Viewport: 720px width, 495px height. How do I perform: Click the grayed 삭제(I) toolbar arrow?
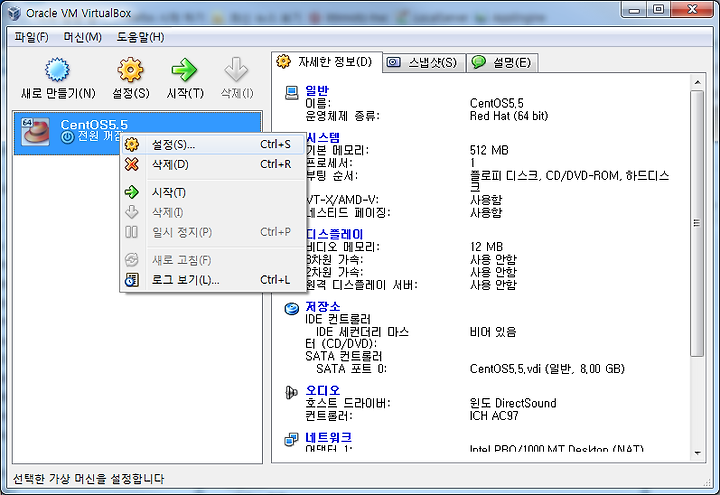click(x=236, y=70)
